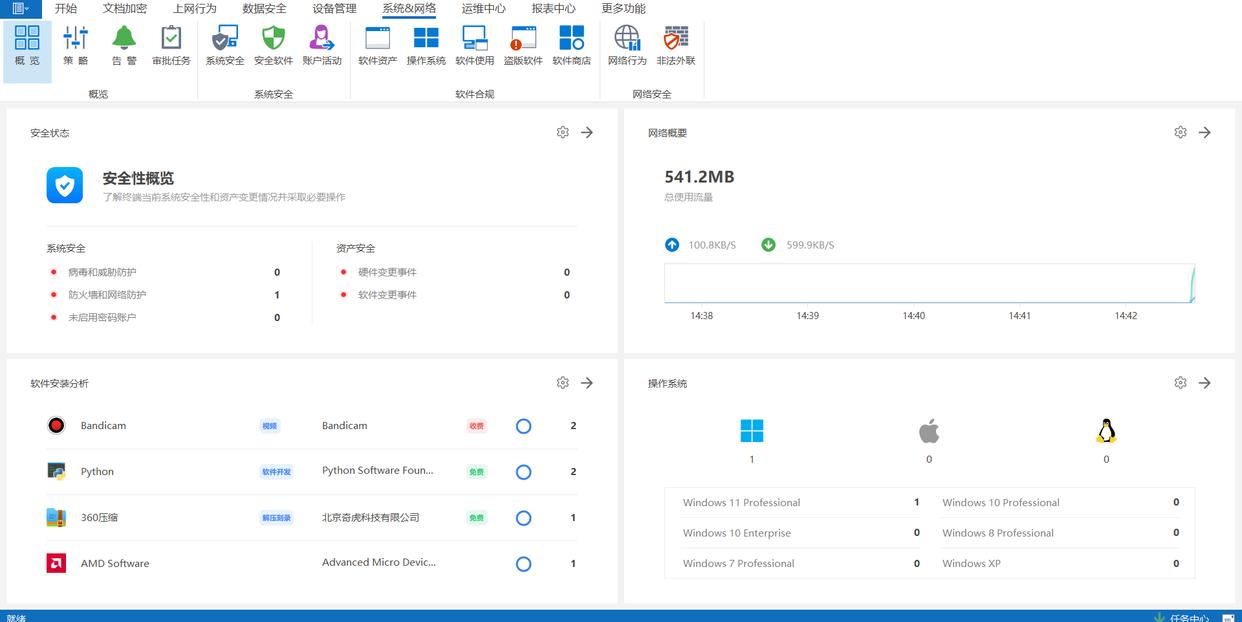Open 审批任务 approval tasks
This screenshot has width=1242, height=622.
[171, 45]
